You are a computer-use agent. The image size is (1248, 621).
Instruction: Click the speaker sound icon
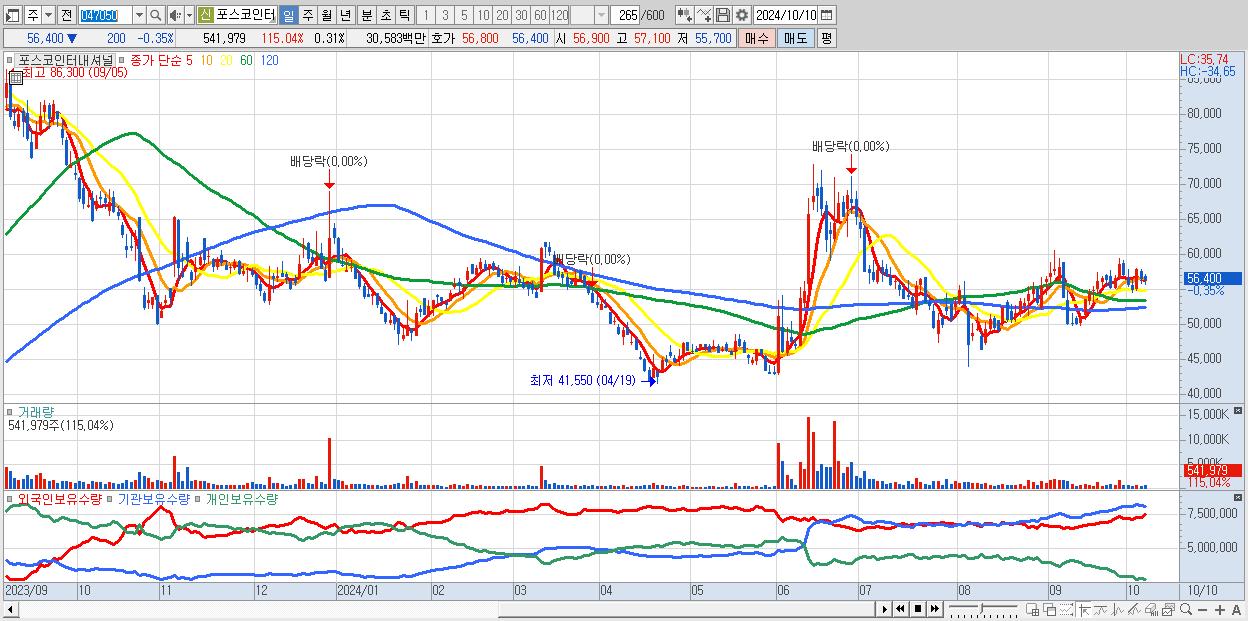[174, 15]
